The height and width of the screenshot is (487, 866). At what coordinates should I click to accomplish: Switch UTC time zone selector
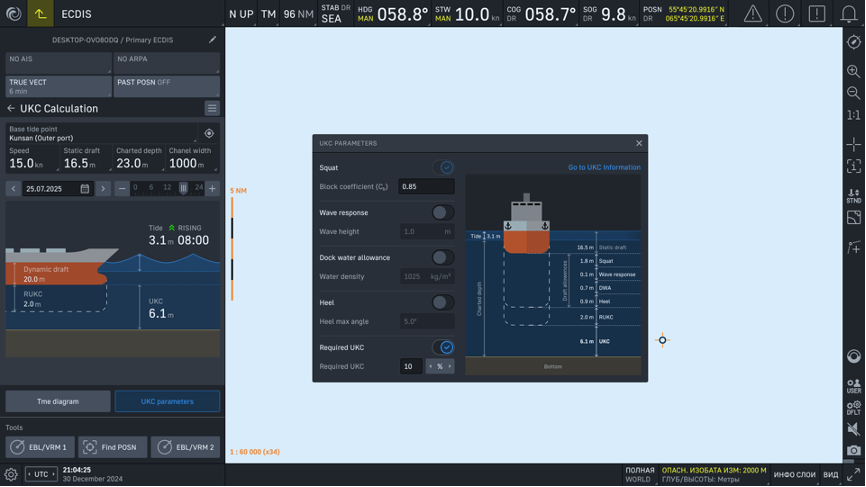click(41, 474)
